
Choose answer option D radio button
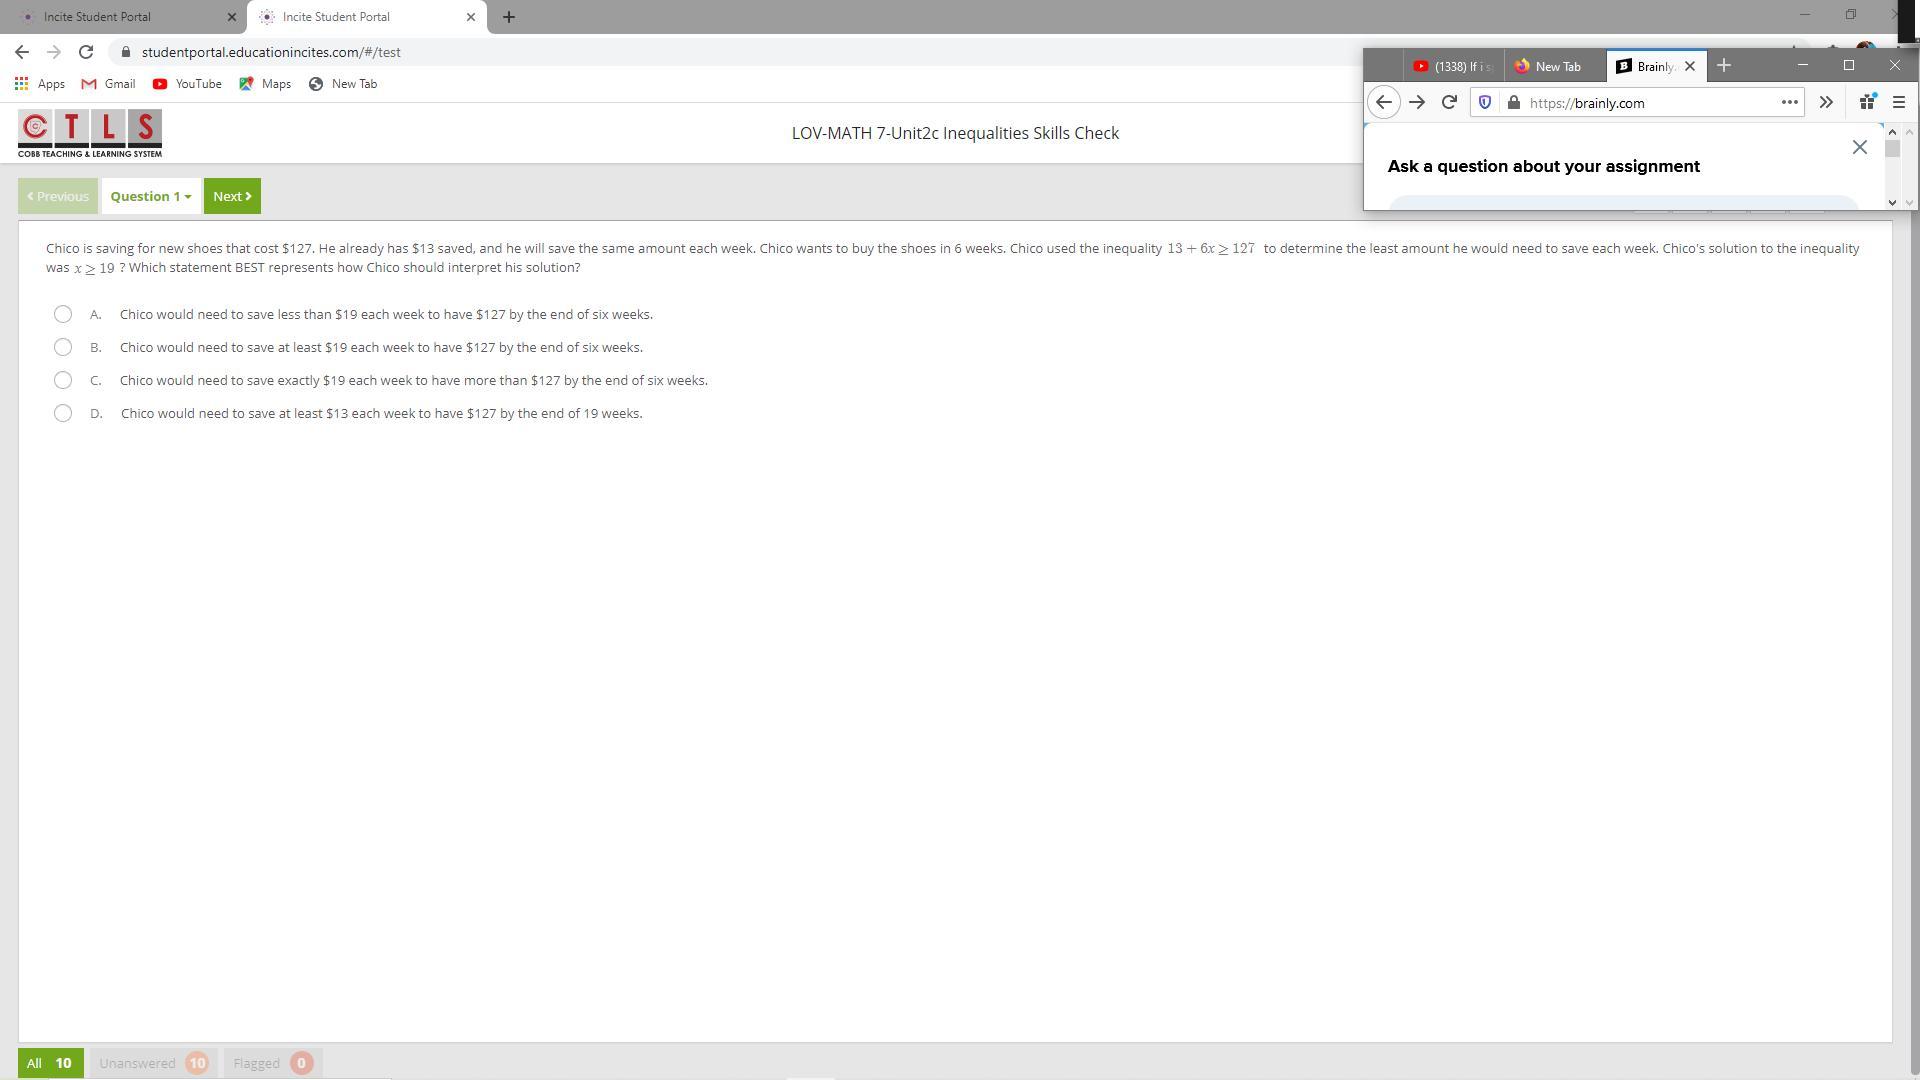(x=63, y=414)
